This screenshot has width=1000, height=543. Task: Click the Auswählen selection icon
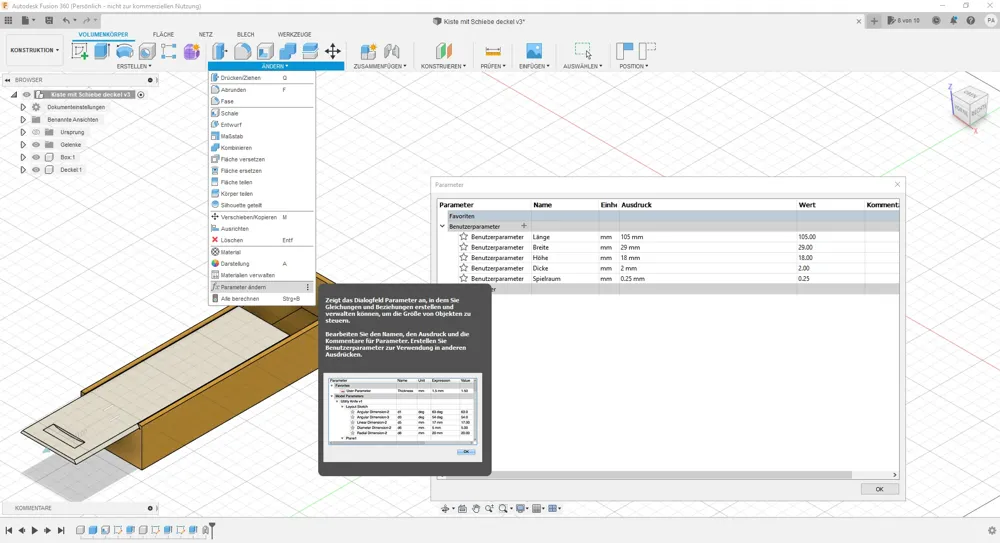point(583,51)
